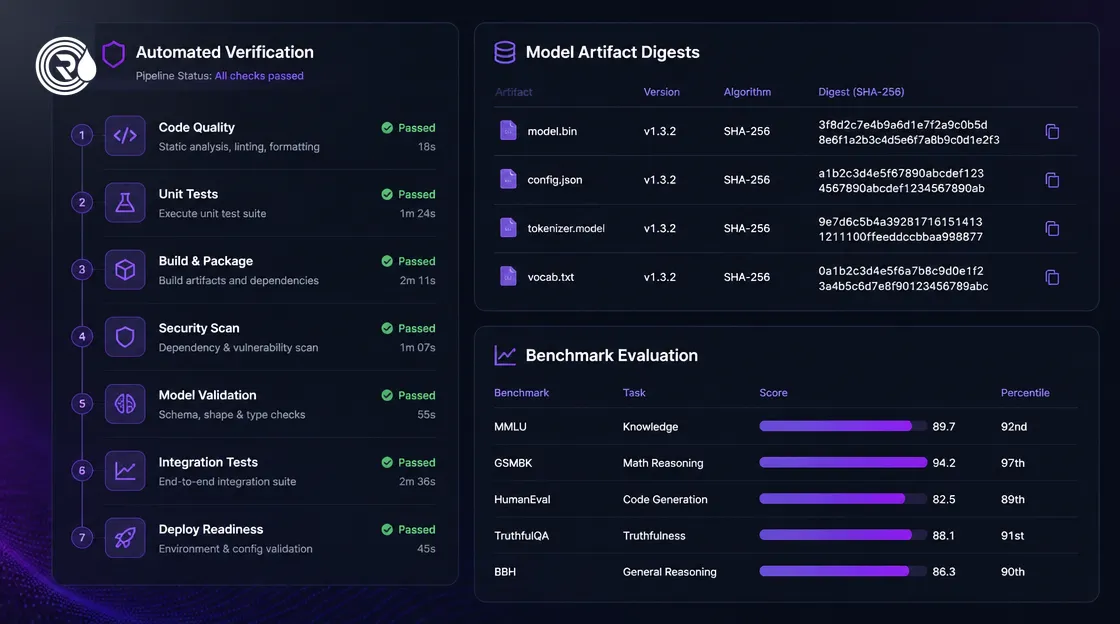Screen dimensions: 1120x624
Task: Select step 6 marker in pipeline
Action: click(x=82, y=470)
